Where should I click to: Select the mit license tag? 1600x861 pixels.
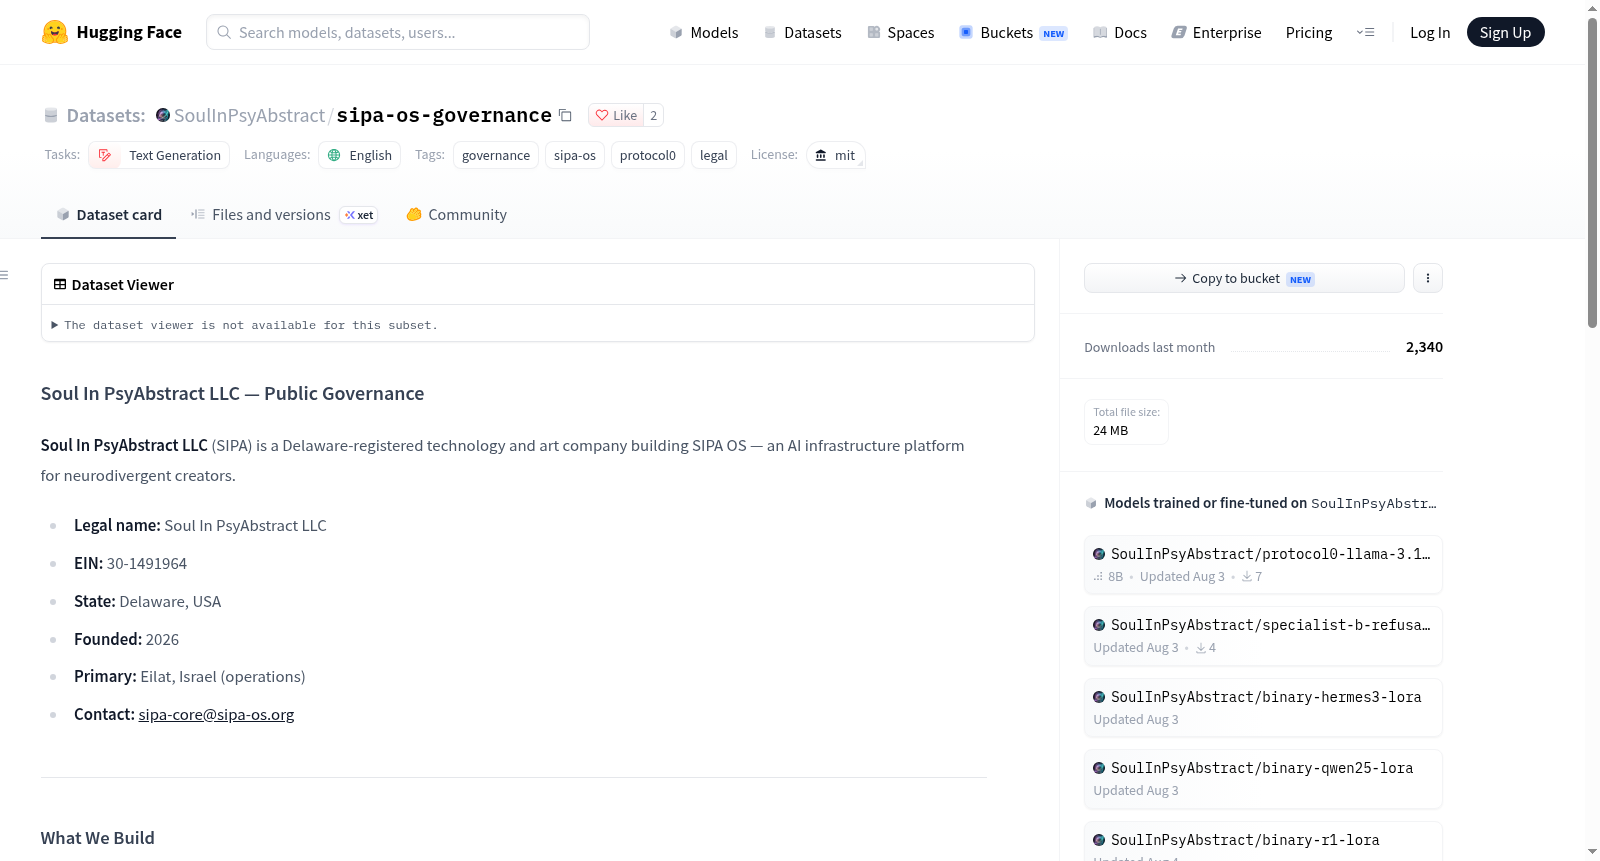(x=835, y=155)
